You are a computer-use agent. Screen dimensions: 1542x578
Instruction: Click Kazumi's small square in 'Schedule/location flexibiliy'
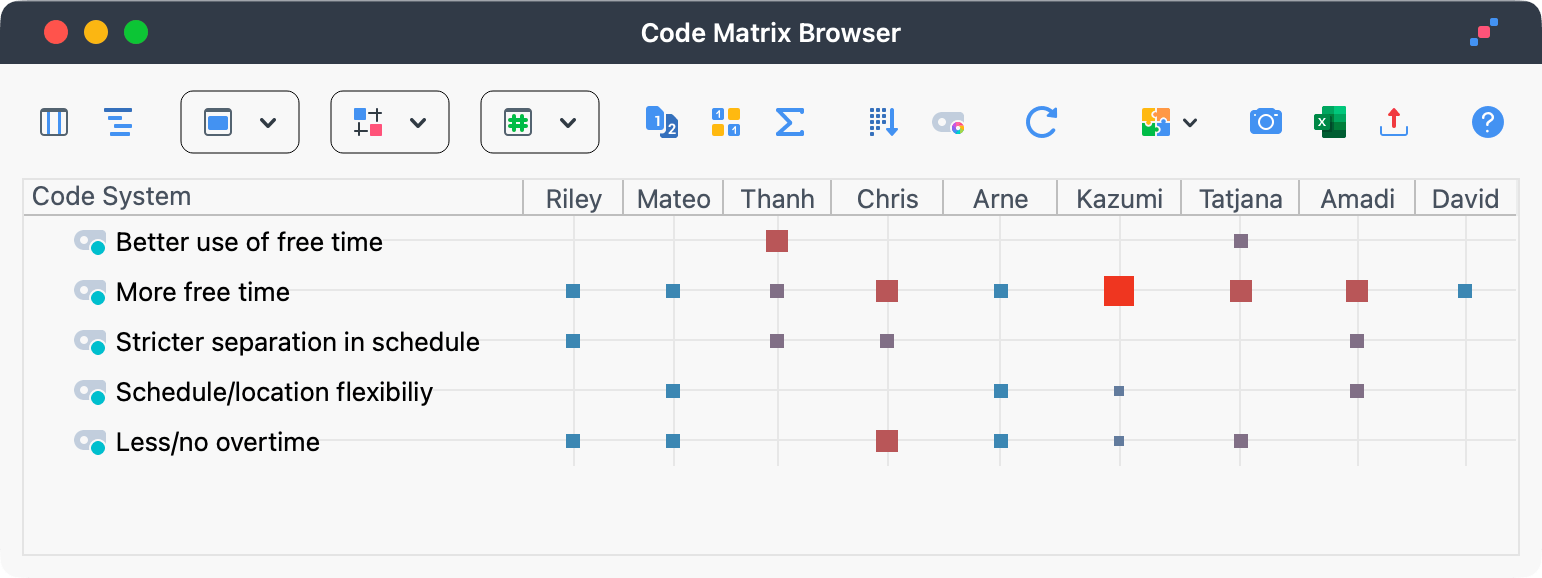[x=1119, y=391]
